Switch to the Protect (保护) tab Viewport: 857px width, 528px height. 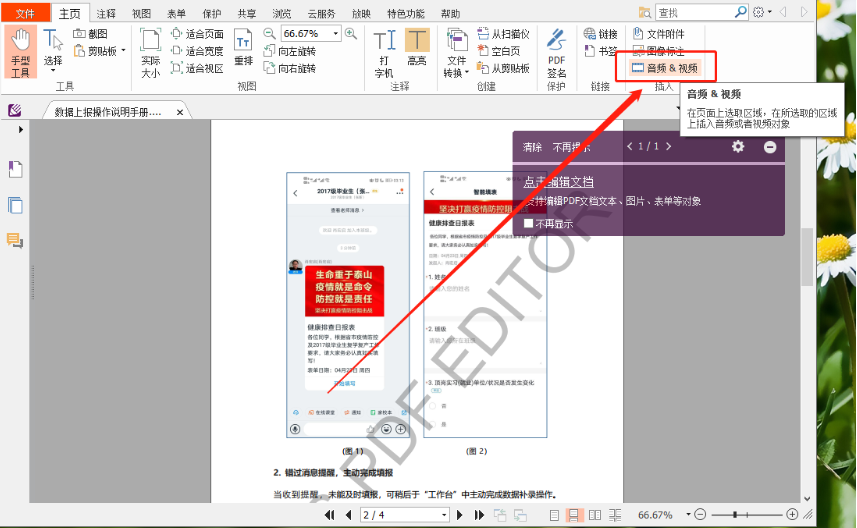[212, 14]
